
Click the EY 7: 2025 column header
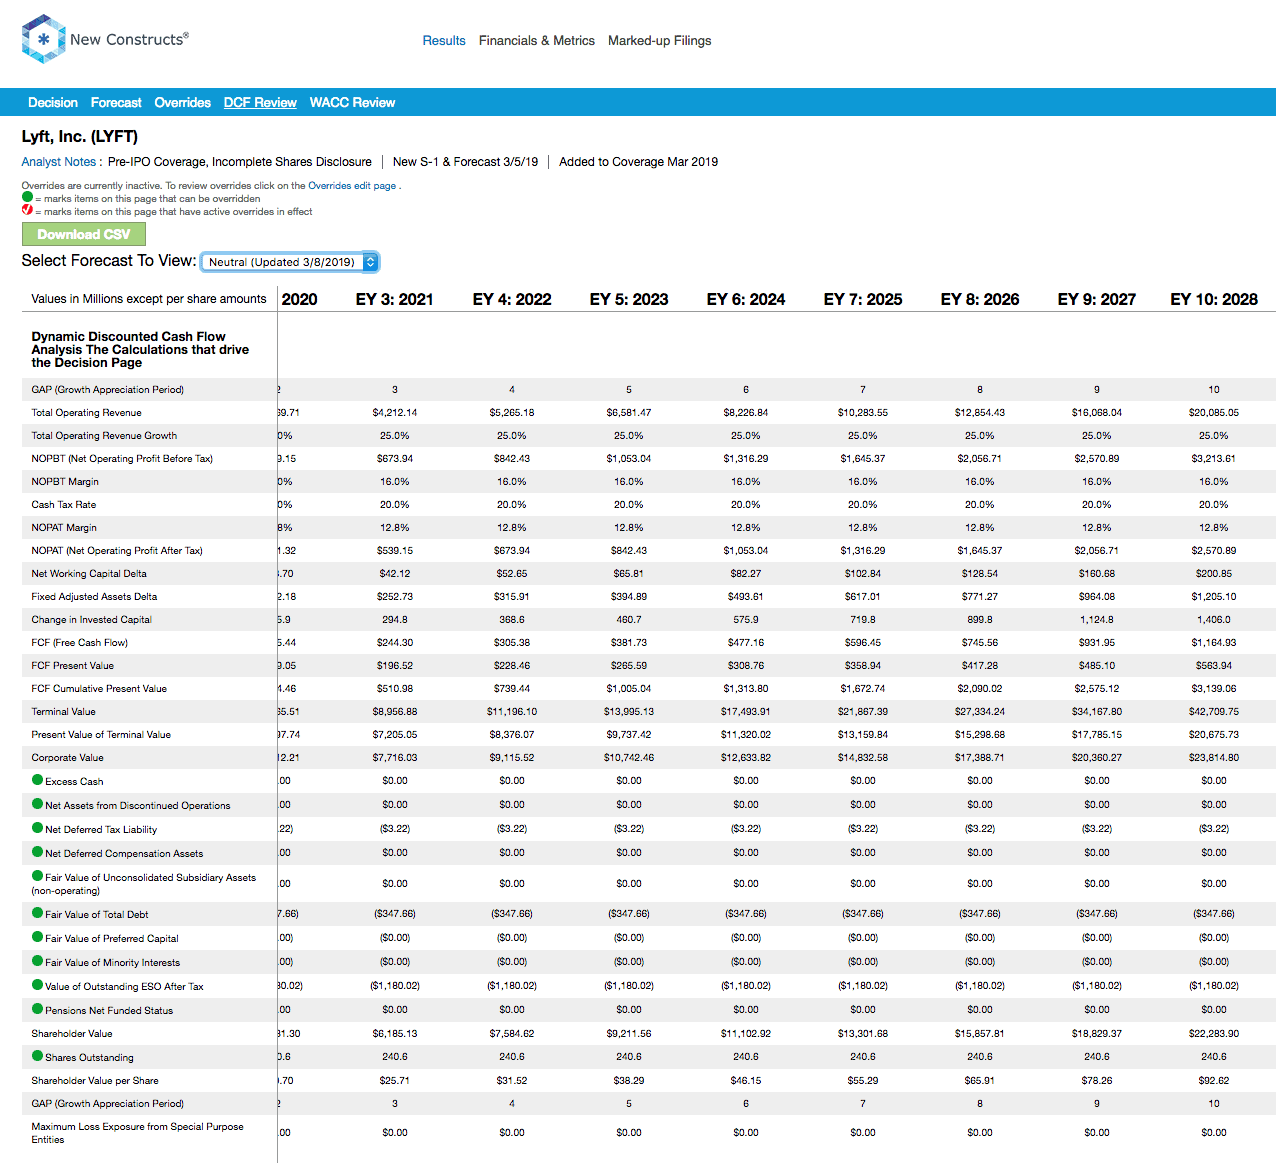pyautogui.click(x=863, y=299)
